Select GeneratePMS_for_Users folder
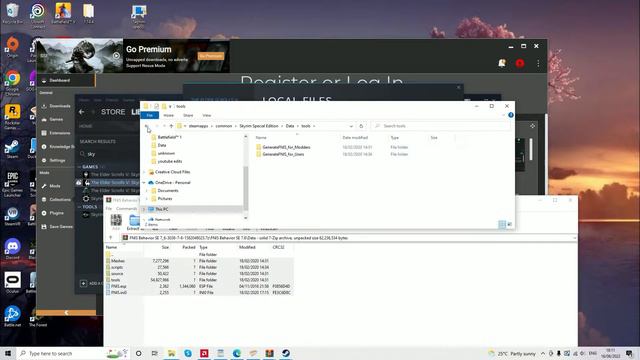Screen dimensions: 640x360 pyautogui.click(x=280, y=155)
